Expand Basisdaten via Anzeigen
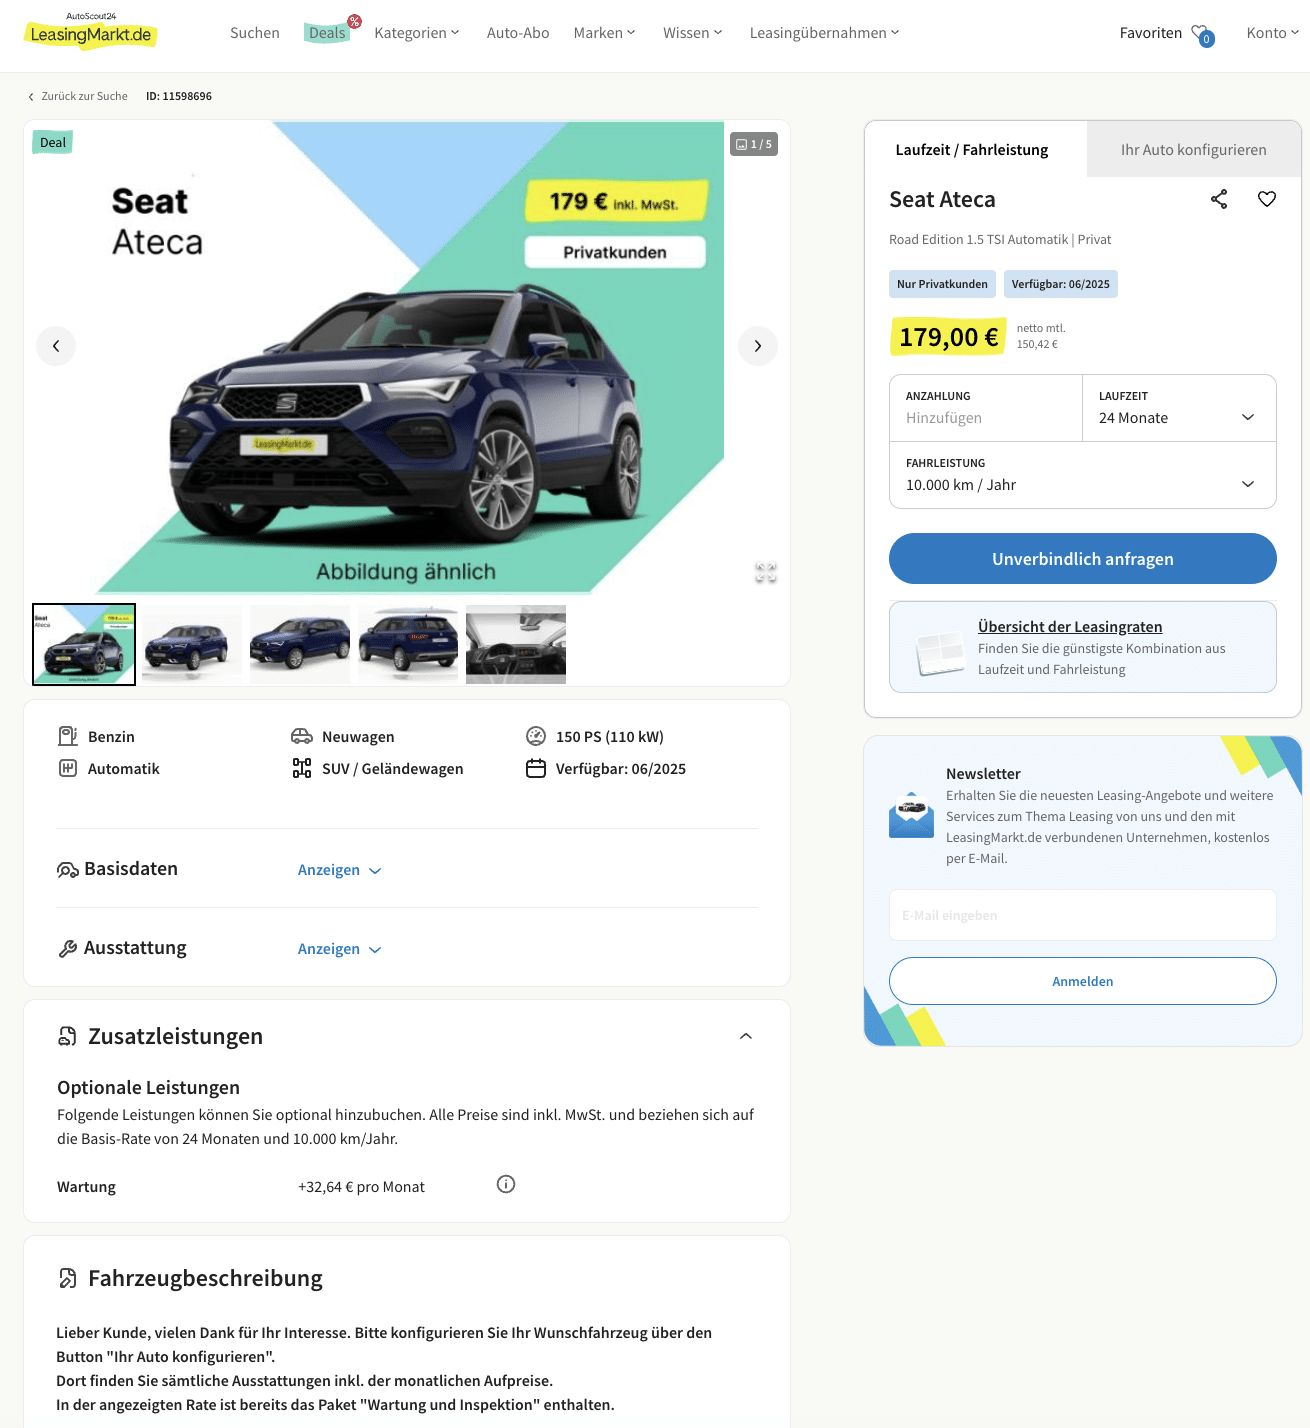Viewport: 1310px width, 1428px height. click(339, 870)
